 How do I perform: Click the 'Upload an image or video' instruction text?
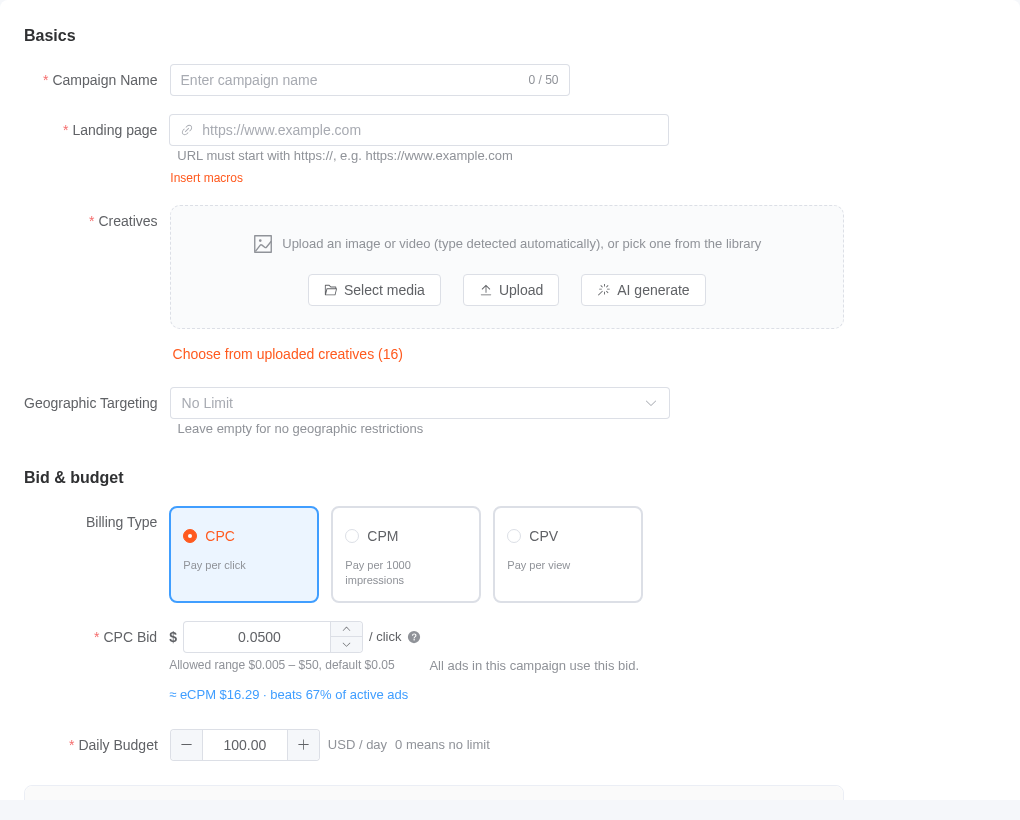click(x=522, y=244)
